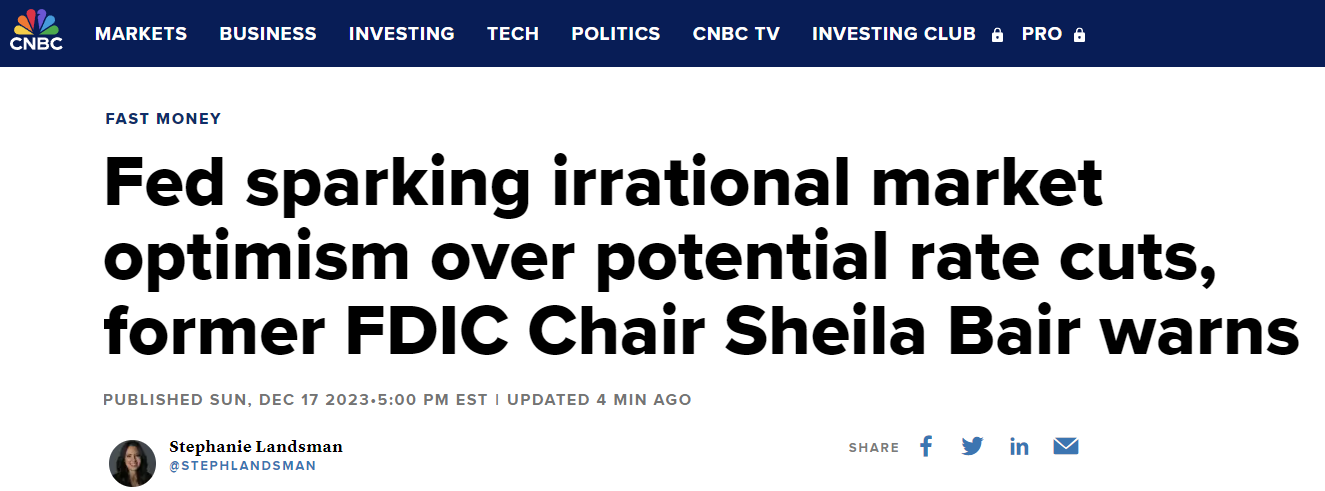Share article on Facebook
1325x491 pixels.
[x=926, y=447]
